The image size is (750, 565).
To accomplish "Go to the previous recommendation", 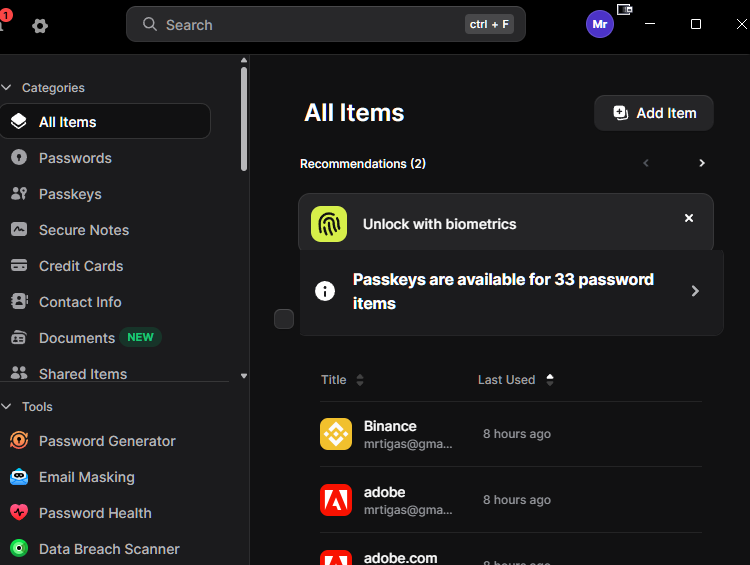I will click(646, 163).
